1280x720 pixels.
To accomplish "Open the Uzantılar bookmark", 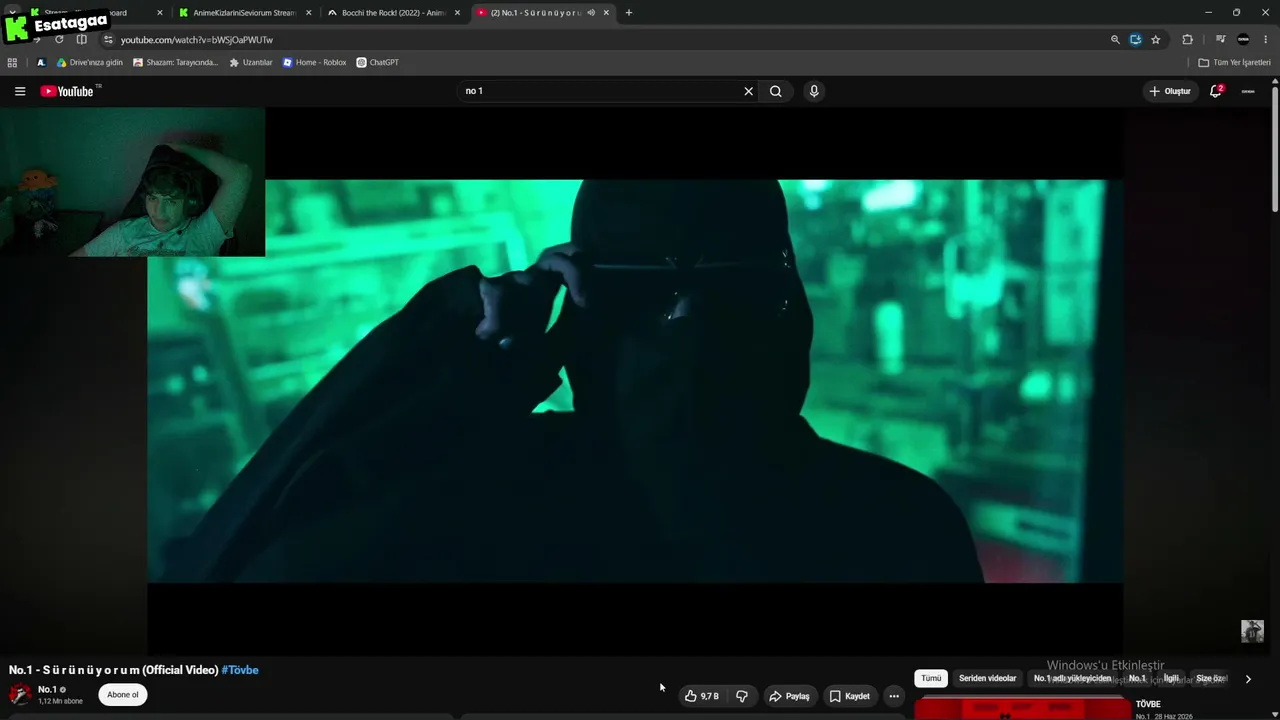I will click(x=251, y=62).
